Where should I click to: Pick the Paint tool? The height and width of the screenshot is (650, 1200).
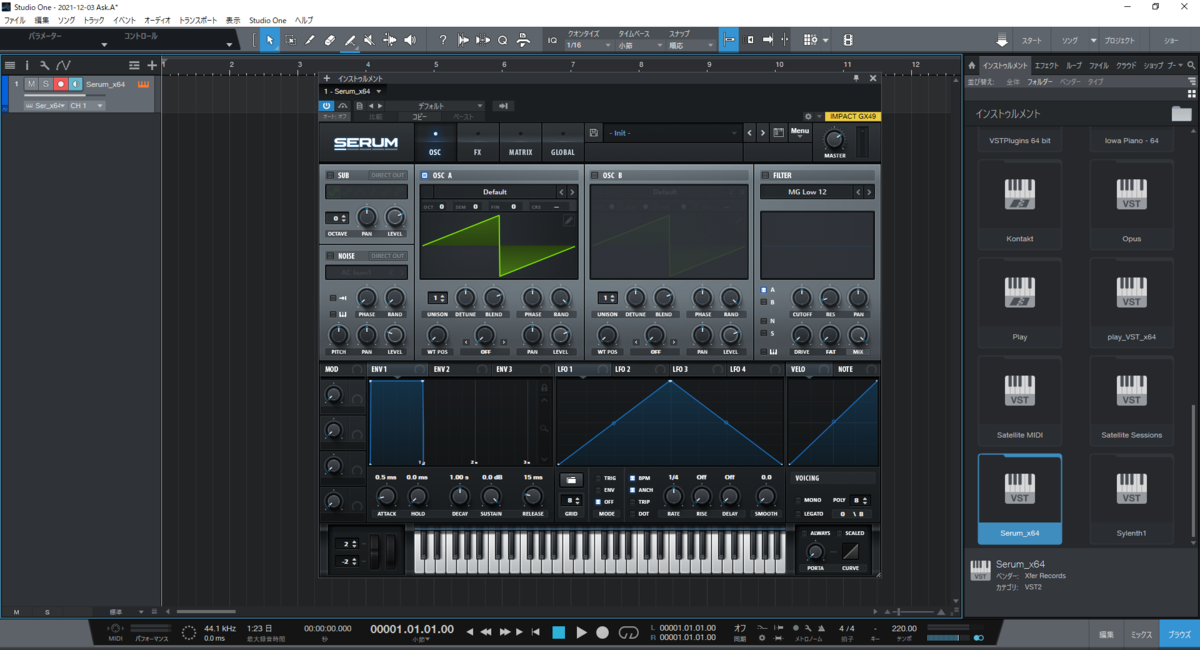point(350,40)
